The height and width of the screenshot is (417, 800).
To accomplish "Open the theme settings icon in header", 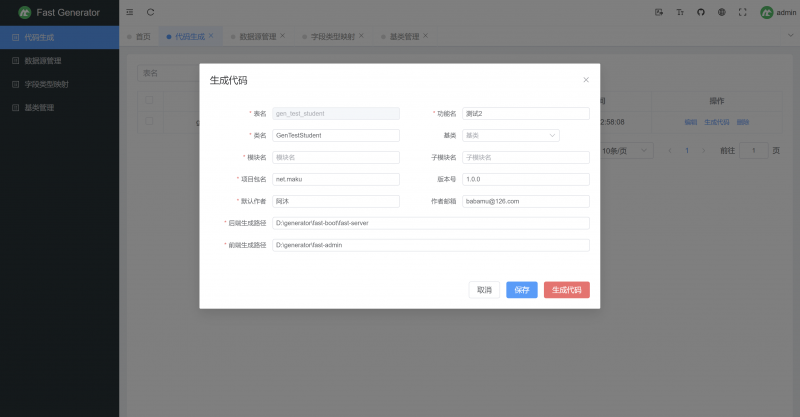I will [659, 12].
